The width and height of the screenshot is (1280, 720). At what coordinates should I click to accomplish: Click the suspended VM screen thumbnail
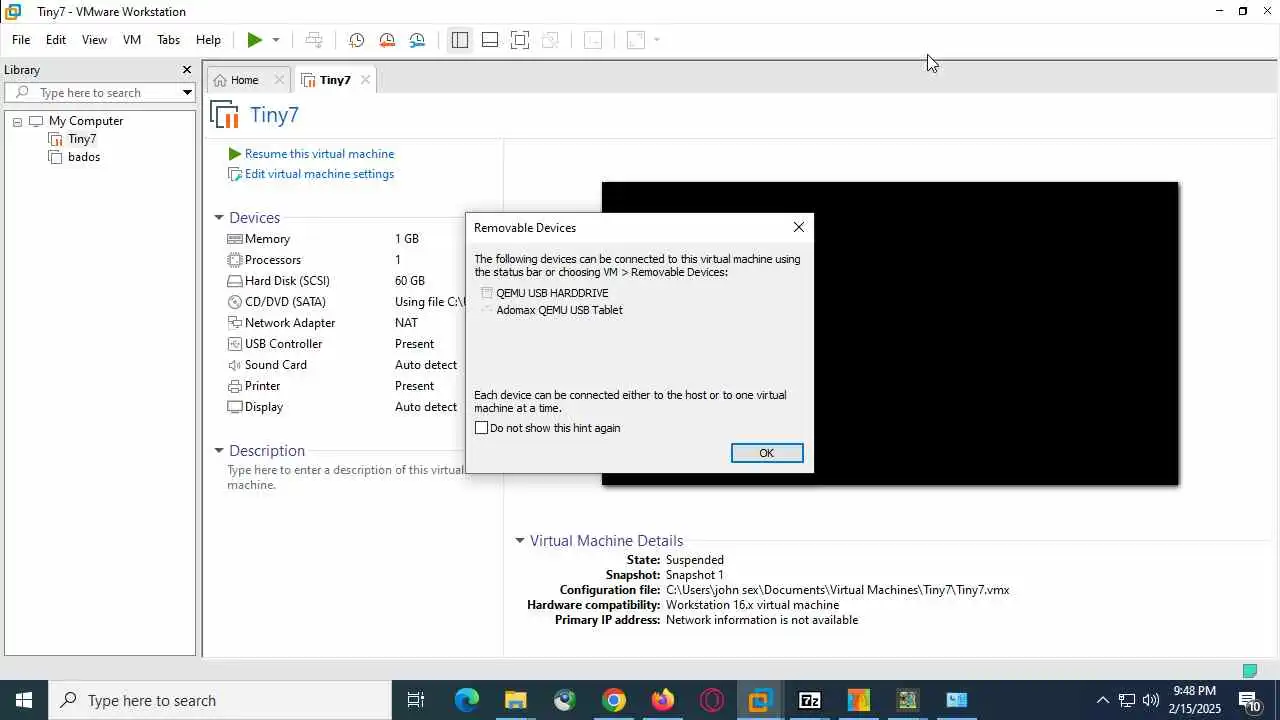click(890, 333)
